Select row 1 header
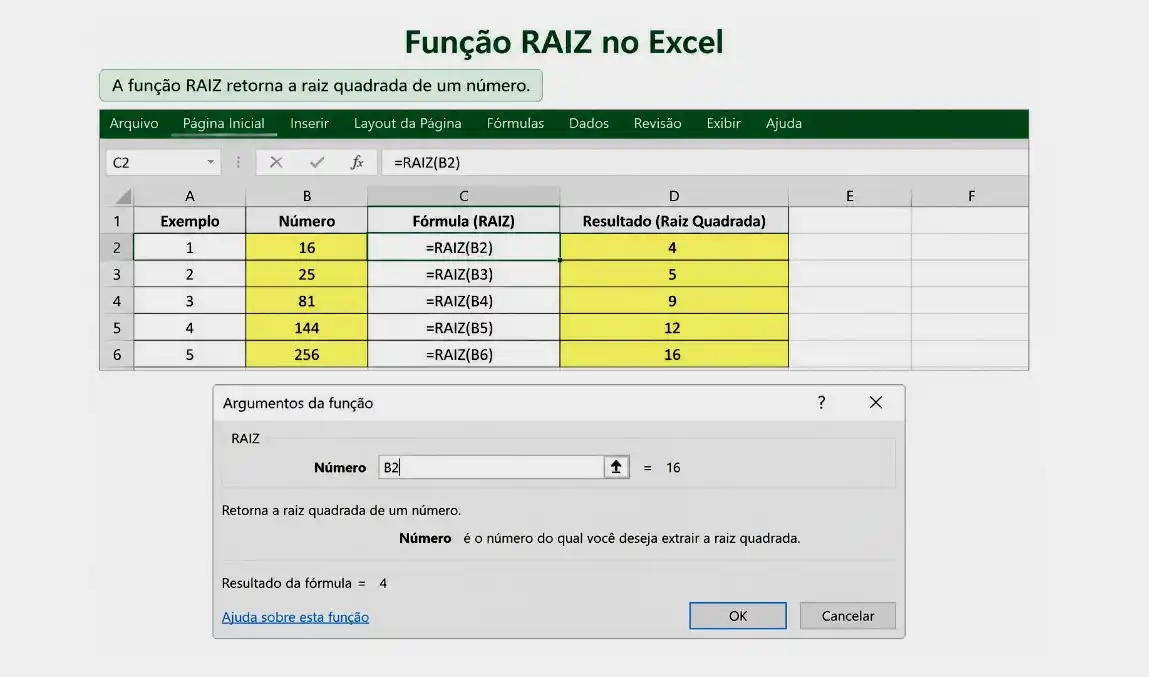Viewport: 1149px width, 677px height. (117, 221)
